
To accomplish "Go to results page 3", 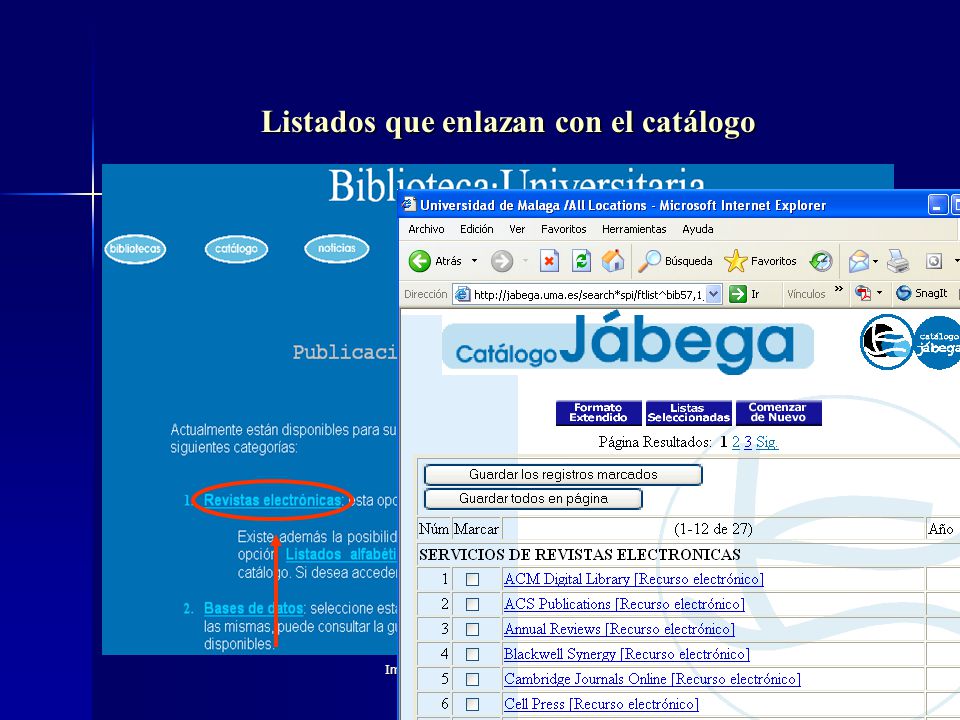I will pyautogui.click(x=748, y=442).
